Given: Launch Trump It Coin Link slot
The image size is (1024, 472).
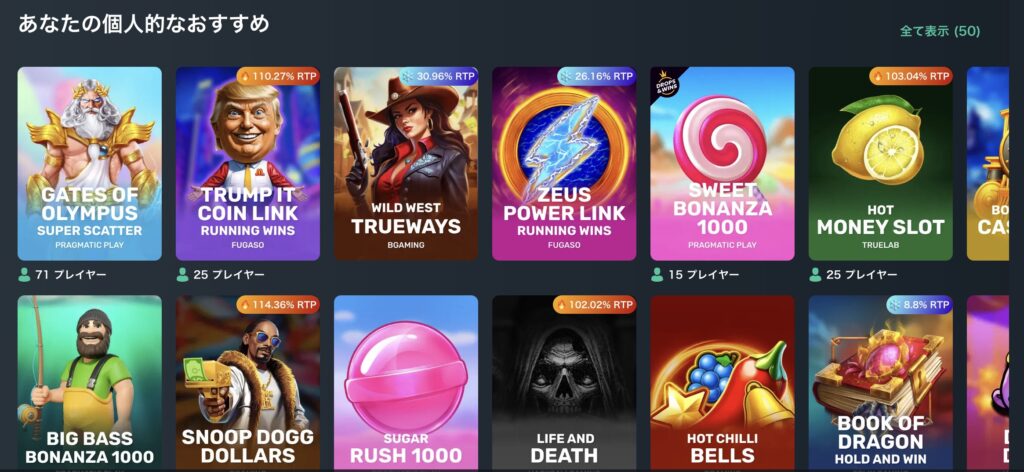Looking at the screenshot, I should click(x=248, y=164).
